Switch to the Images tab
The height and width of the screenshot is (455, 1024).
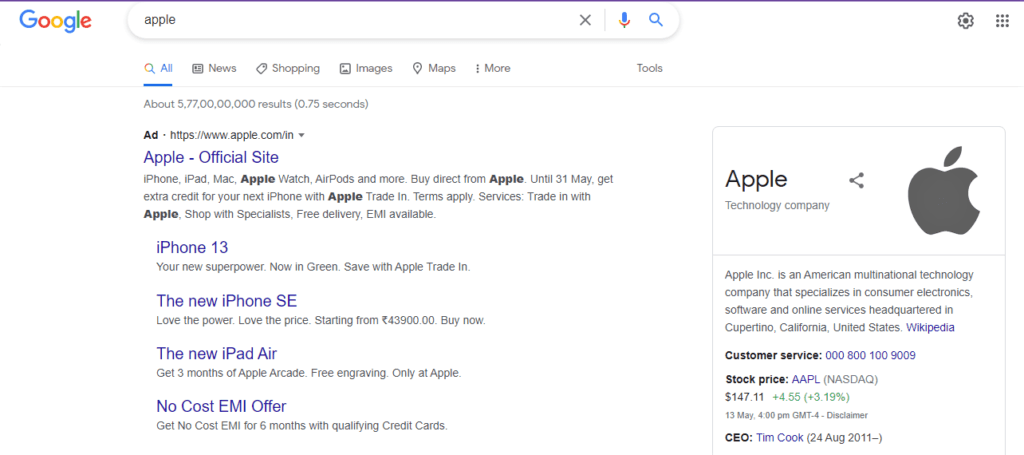(366, 68)
